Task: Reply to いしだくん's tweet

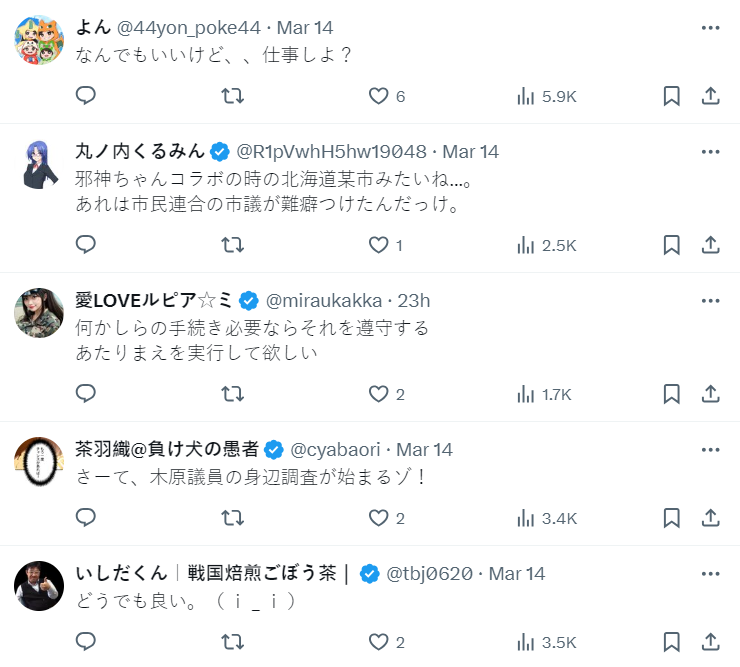Action: pos(86,642)
